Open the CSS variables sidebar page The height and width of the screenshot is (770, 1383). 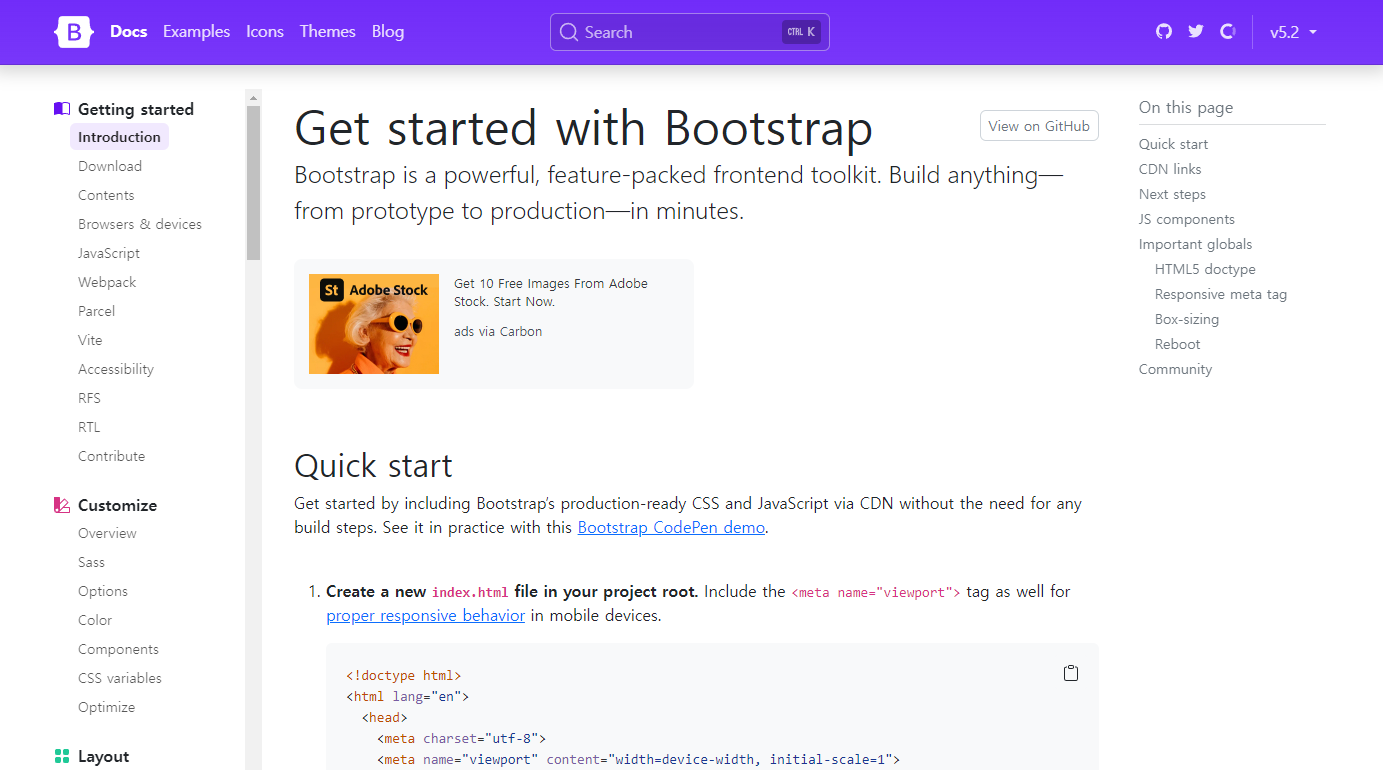coord(120,678)
